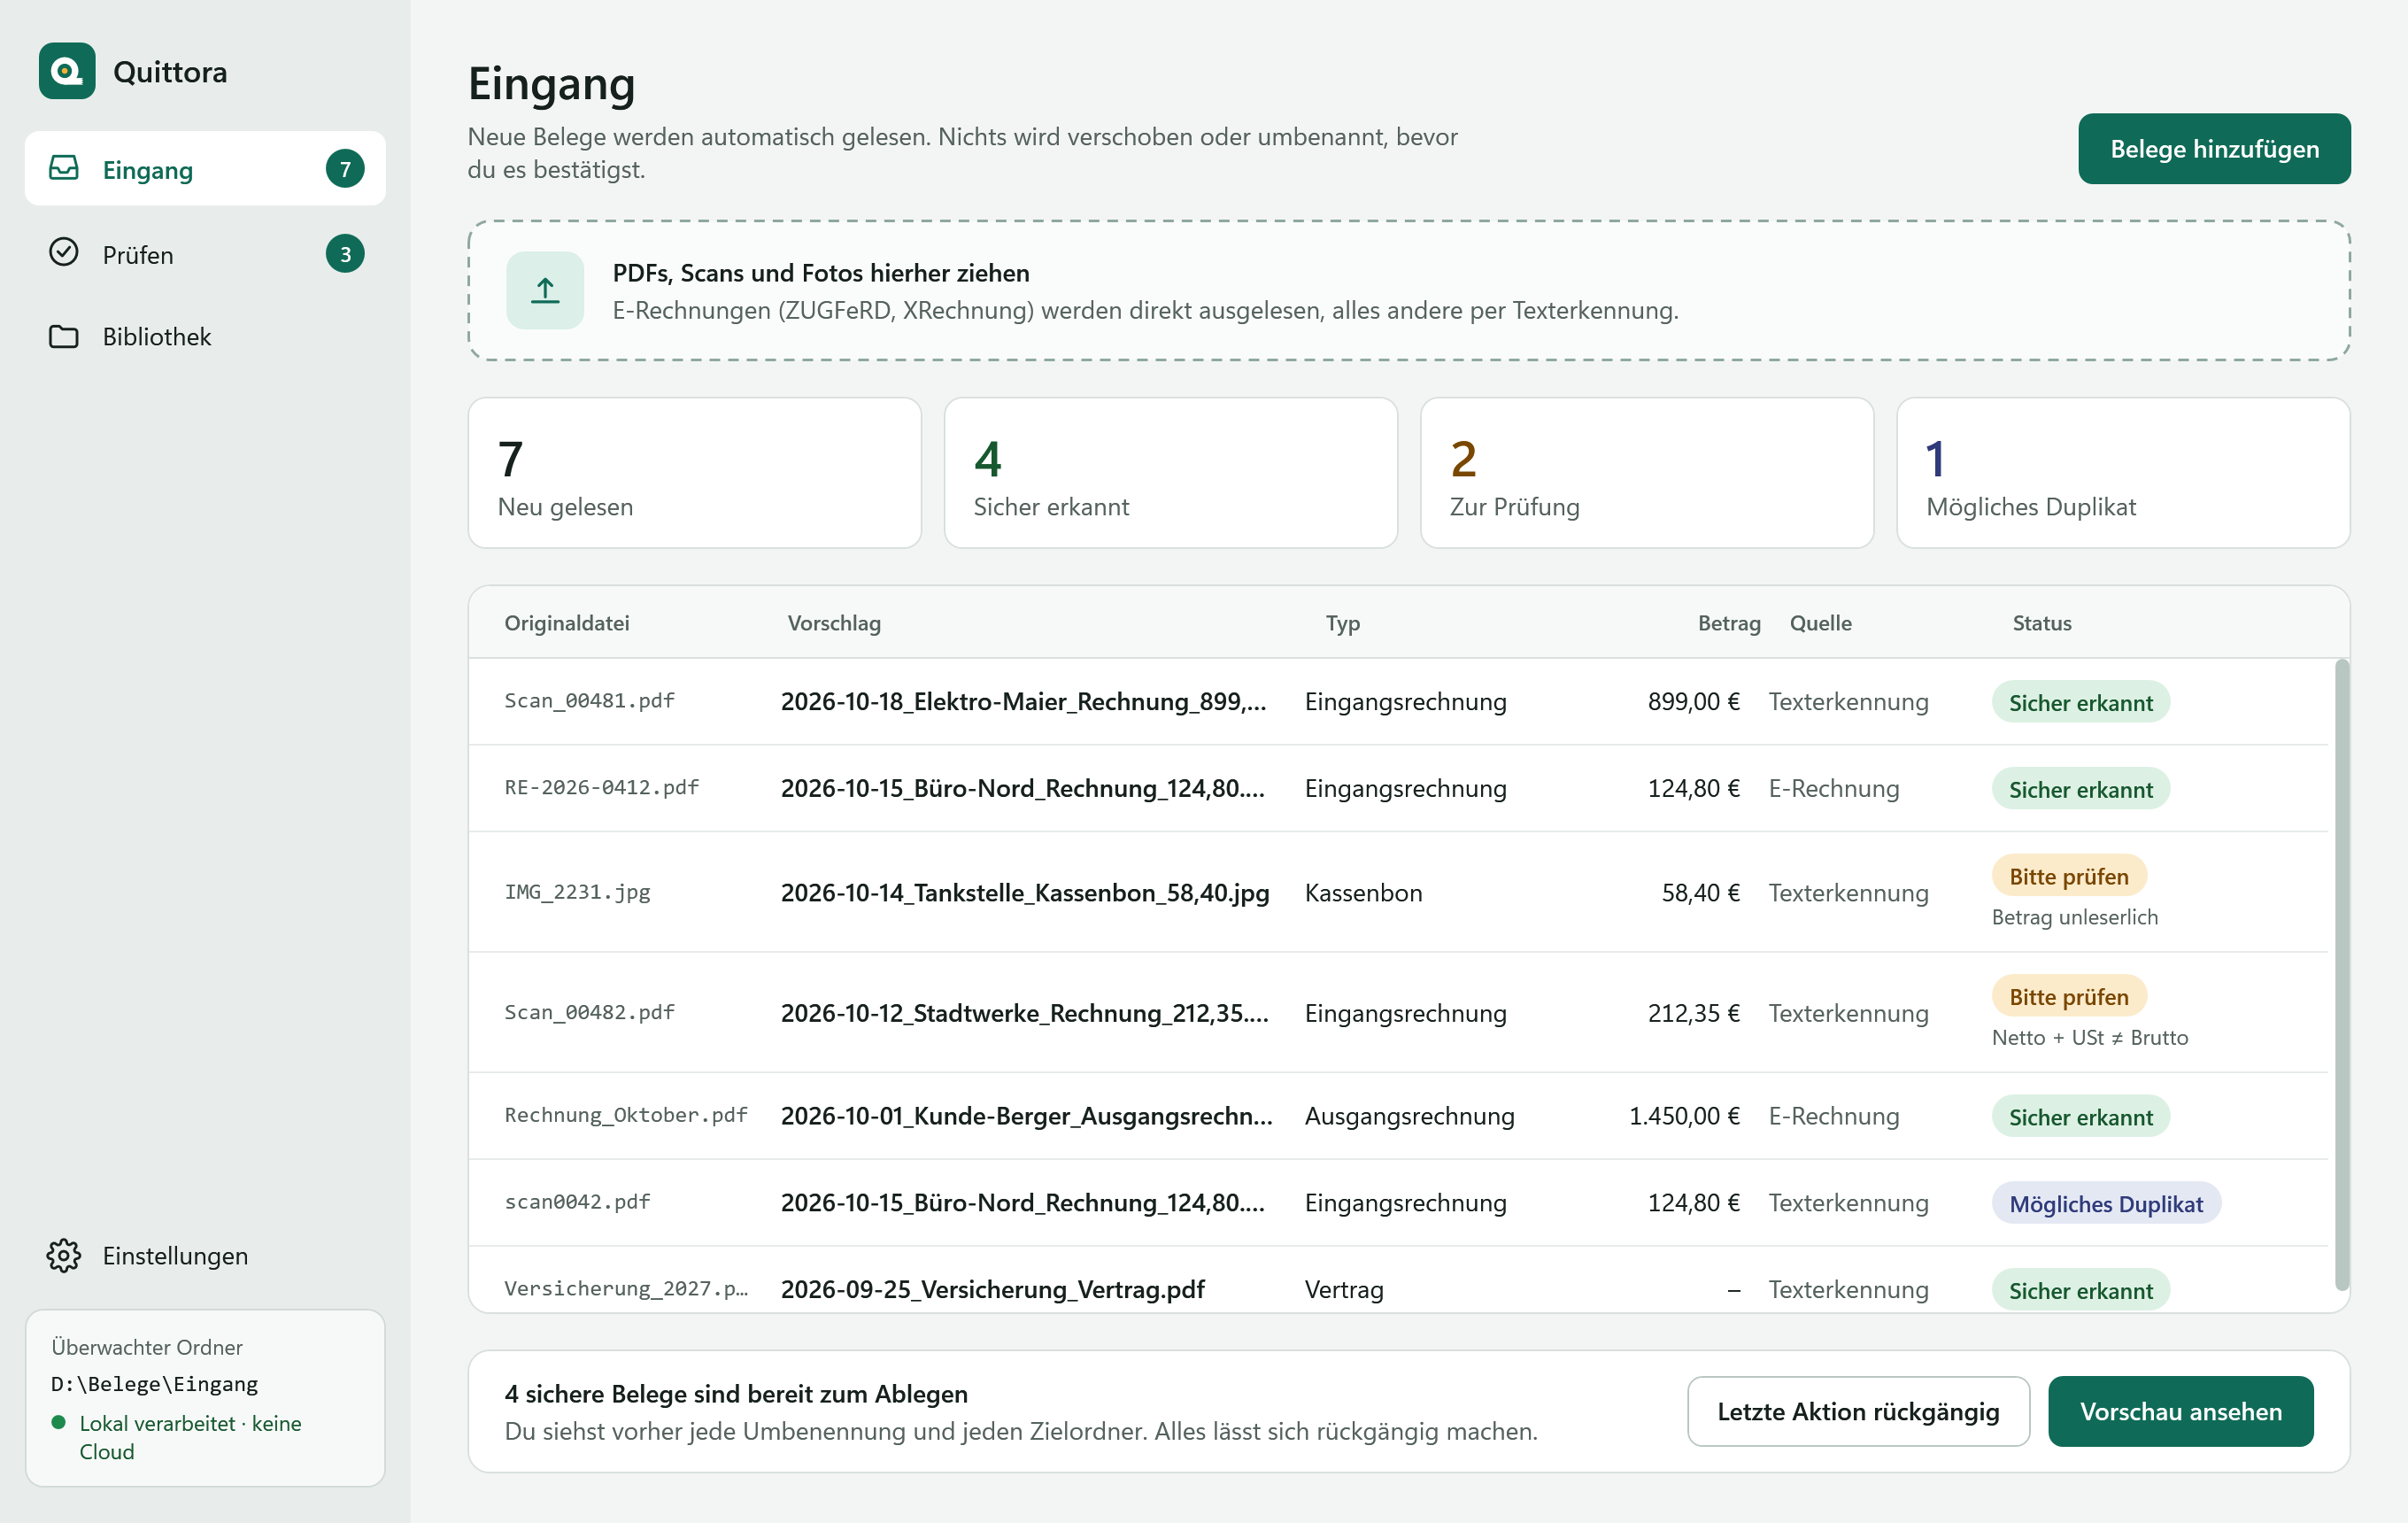The height and width of the screenshot is (1523, 2408).
Task: Click the Einstellungen gear icon
Action: [x=64, y=1255]
